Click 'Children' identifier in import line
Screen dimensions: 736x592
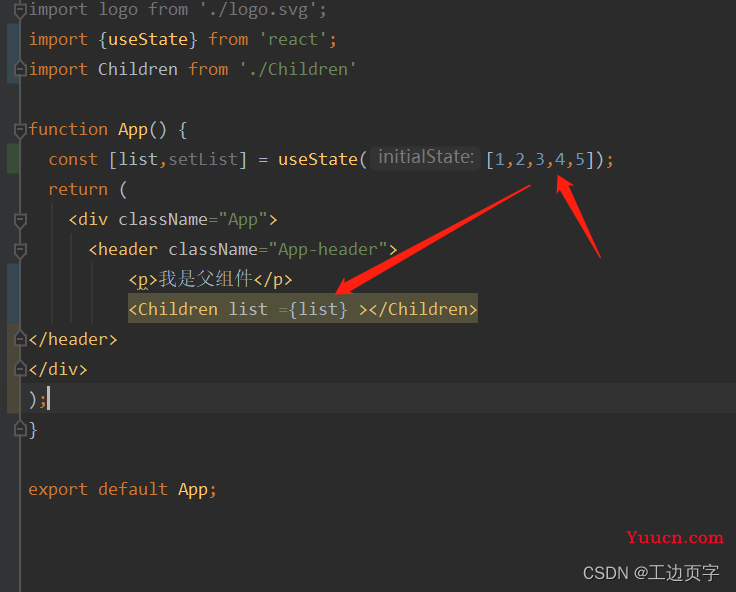(138, 69)
